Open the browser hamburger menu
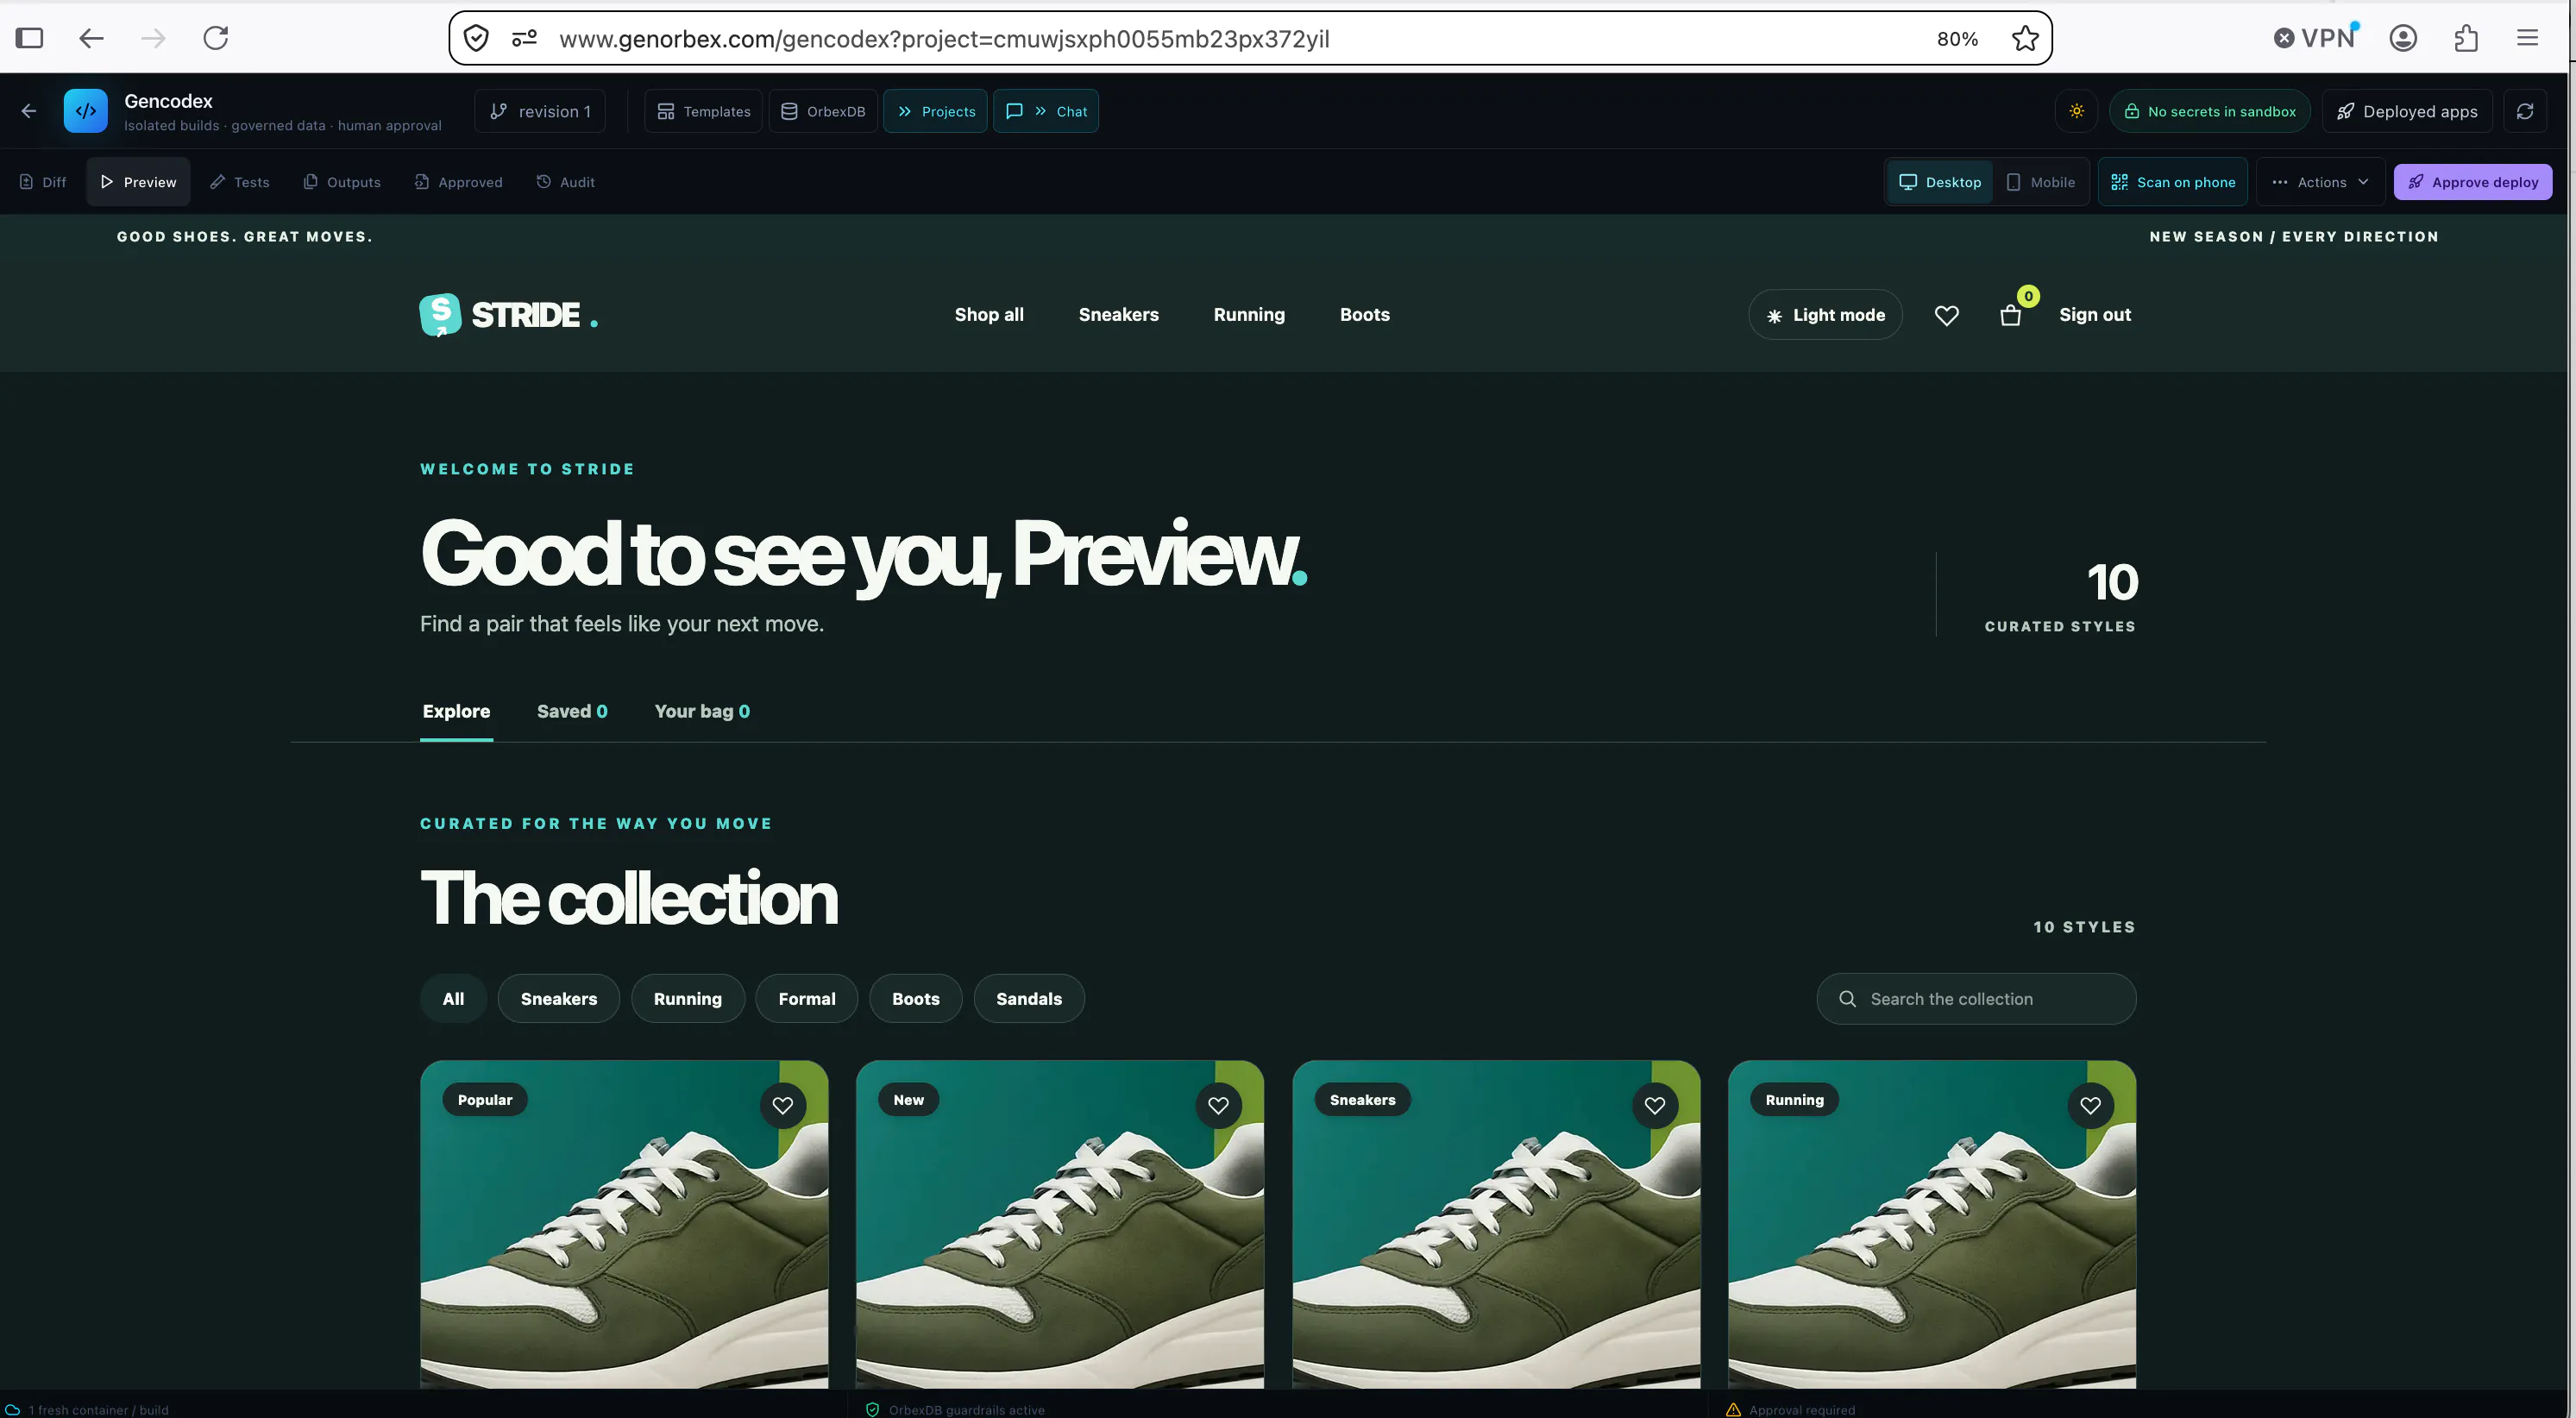The width and height of the screenshot is (2576, 1418). (x=2527, y=38)
